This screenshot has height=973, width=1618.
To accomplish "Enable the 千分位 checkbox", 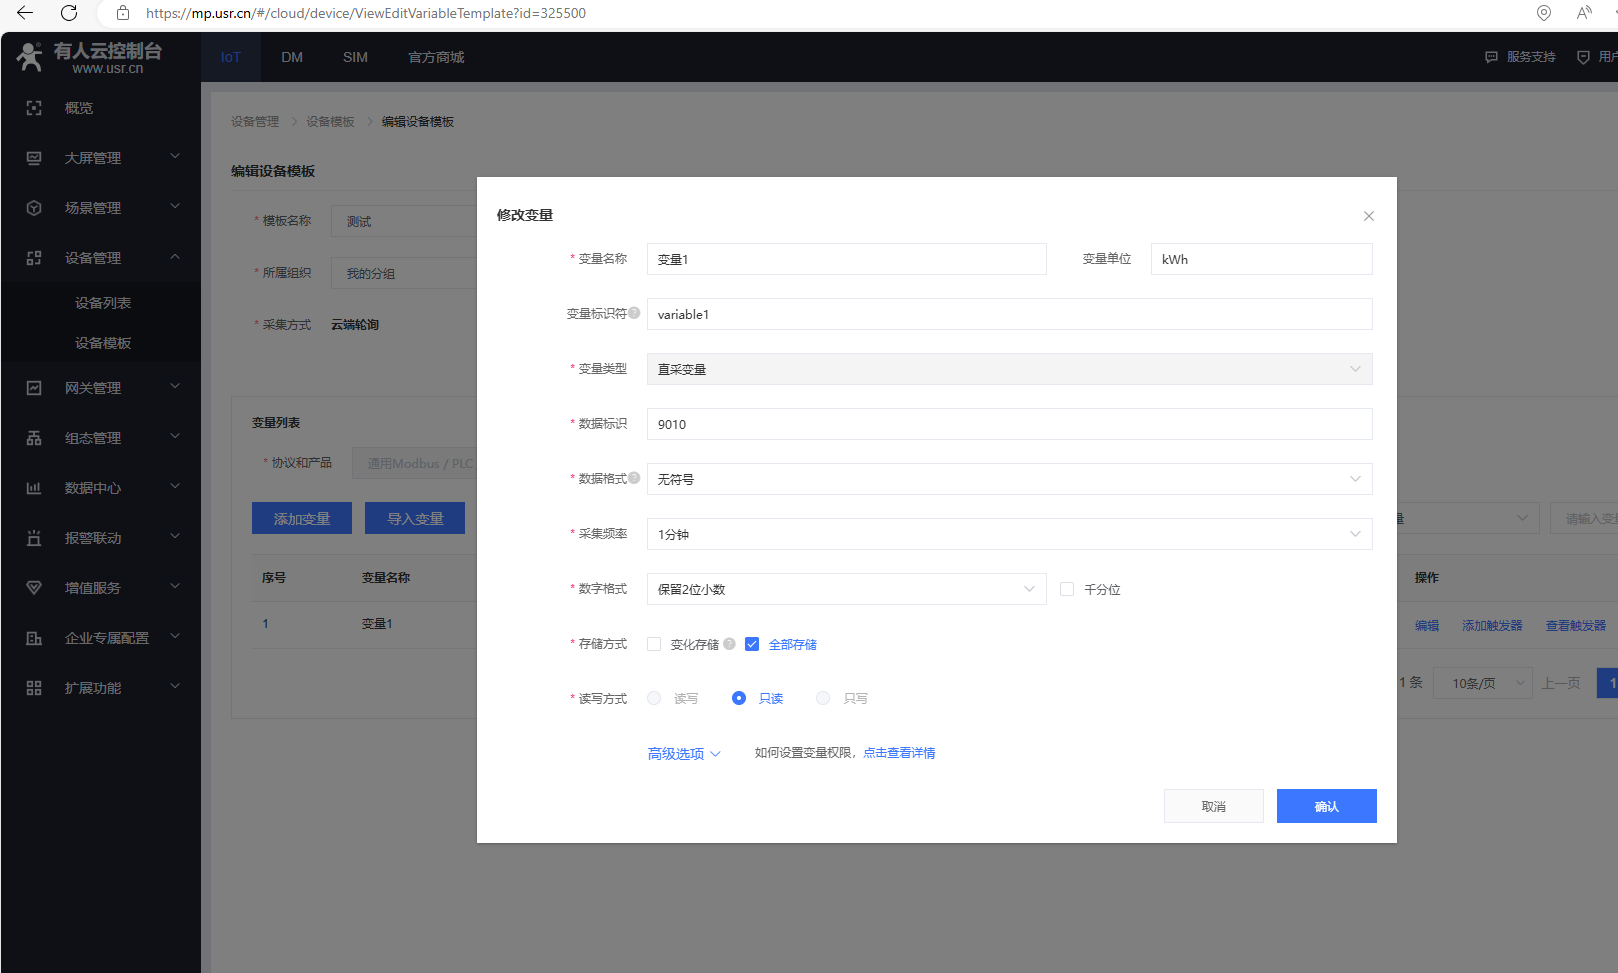I will pos(1067,589).
